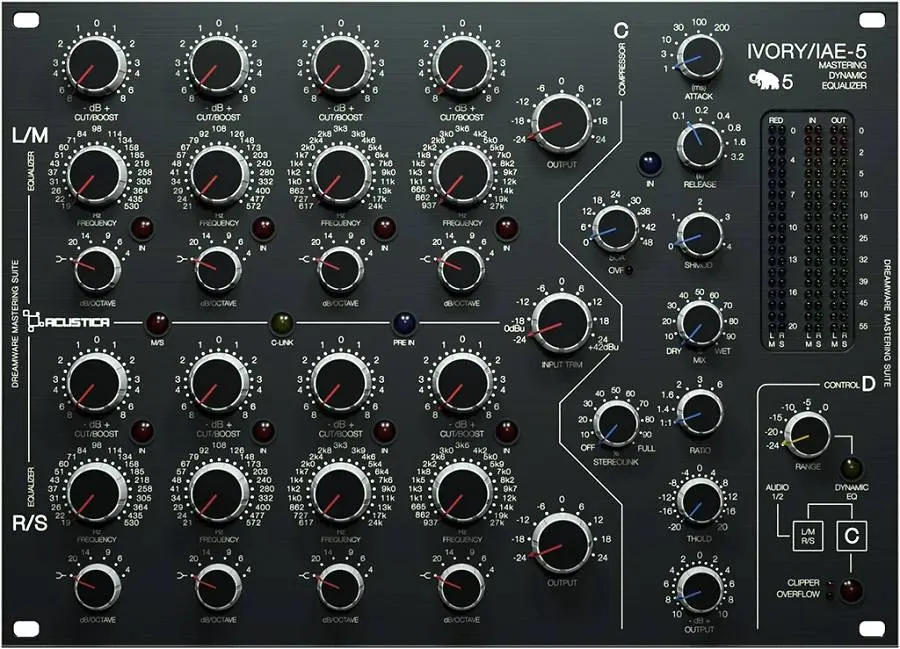Toggle IN LED of R/S 937–27k band
The width and height of the screenshot is (900, 649).
[x=506, y=431]
